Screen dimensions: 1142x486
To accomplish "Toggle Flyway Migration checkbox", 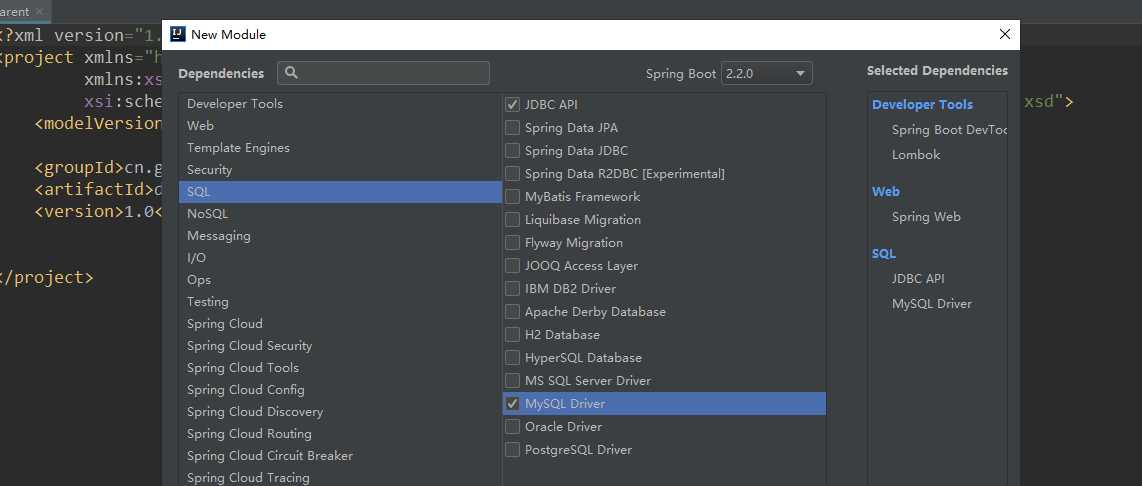I will (513, 243).
